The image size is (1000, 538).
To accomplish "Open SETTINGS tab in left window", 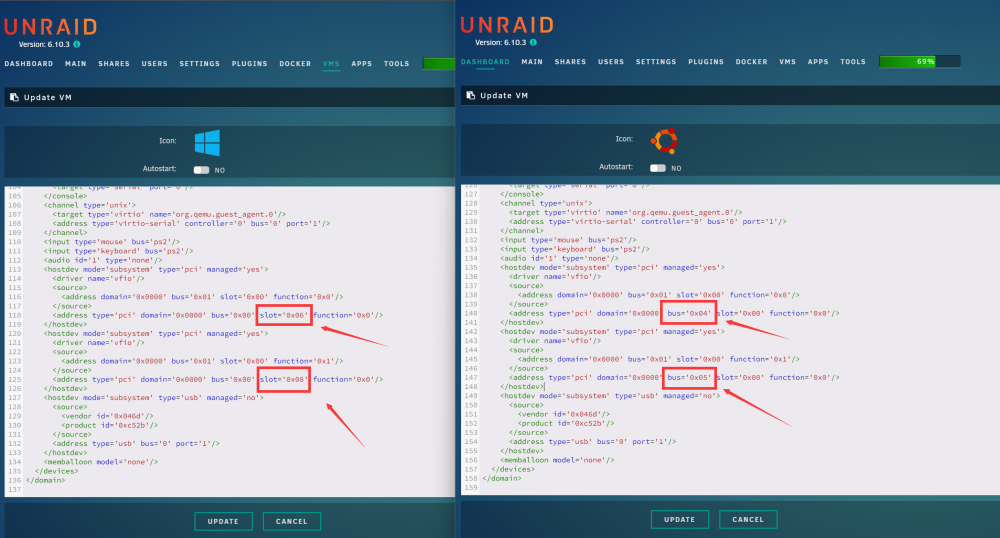I will click(x=200, y=64).
